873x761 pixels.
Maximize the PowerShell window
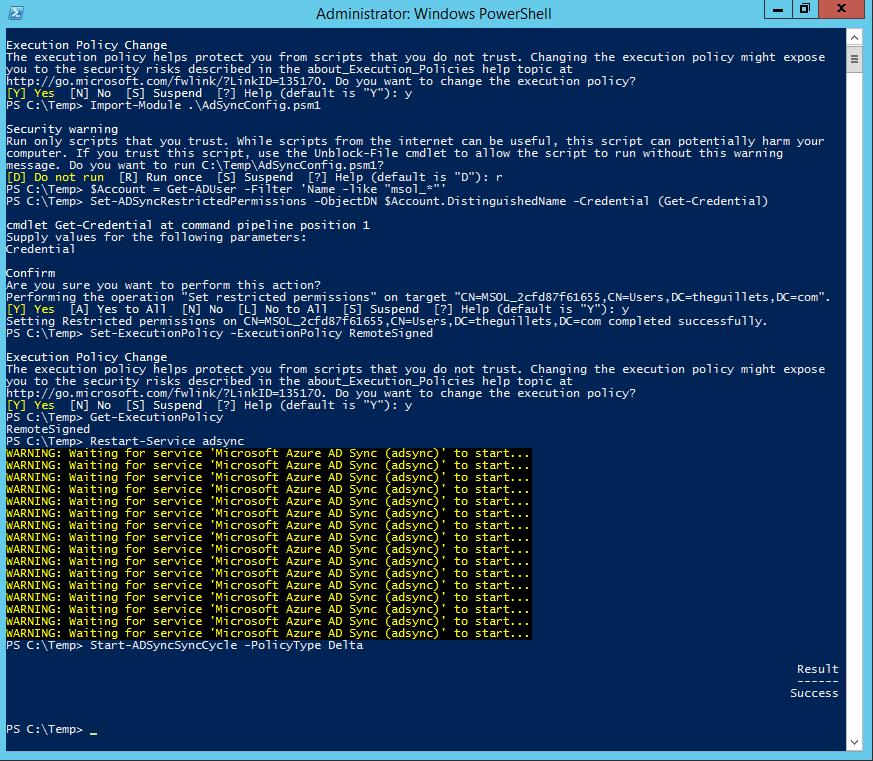coord(805,9)
